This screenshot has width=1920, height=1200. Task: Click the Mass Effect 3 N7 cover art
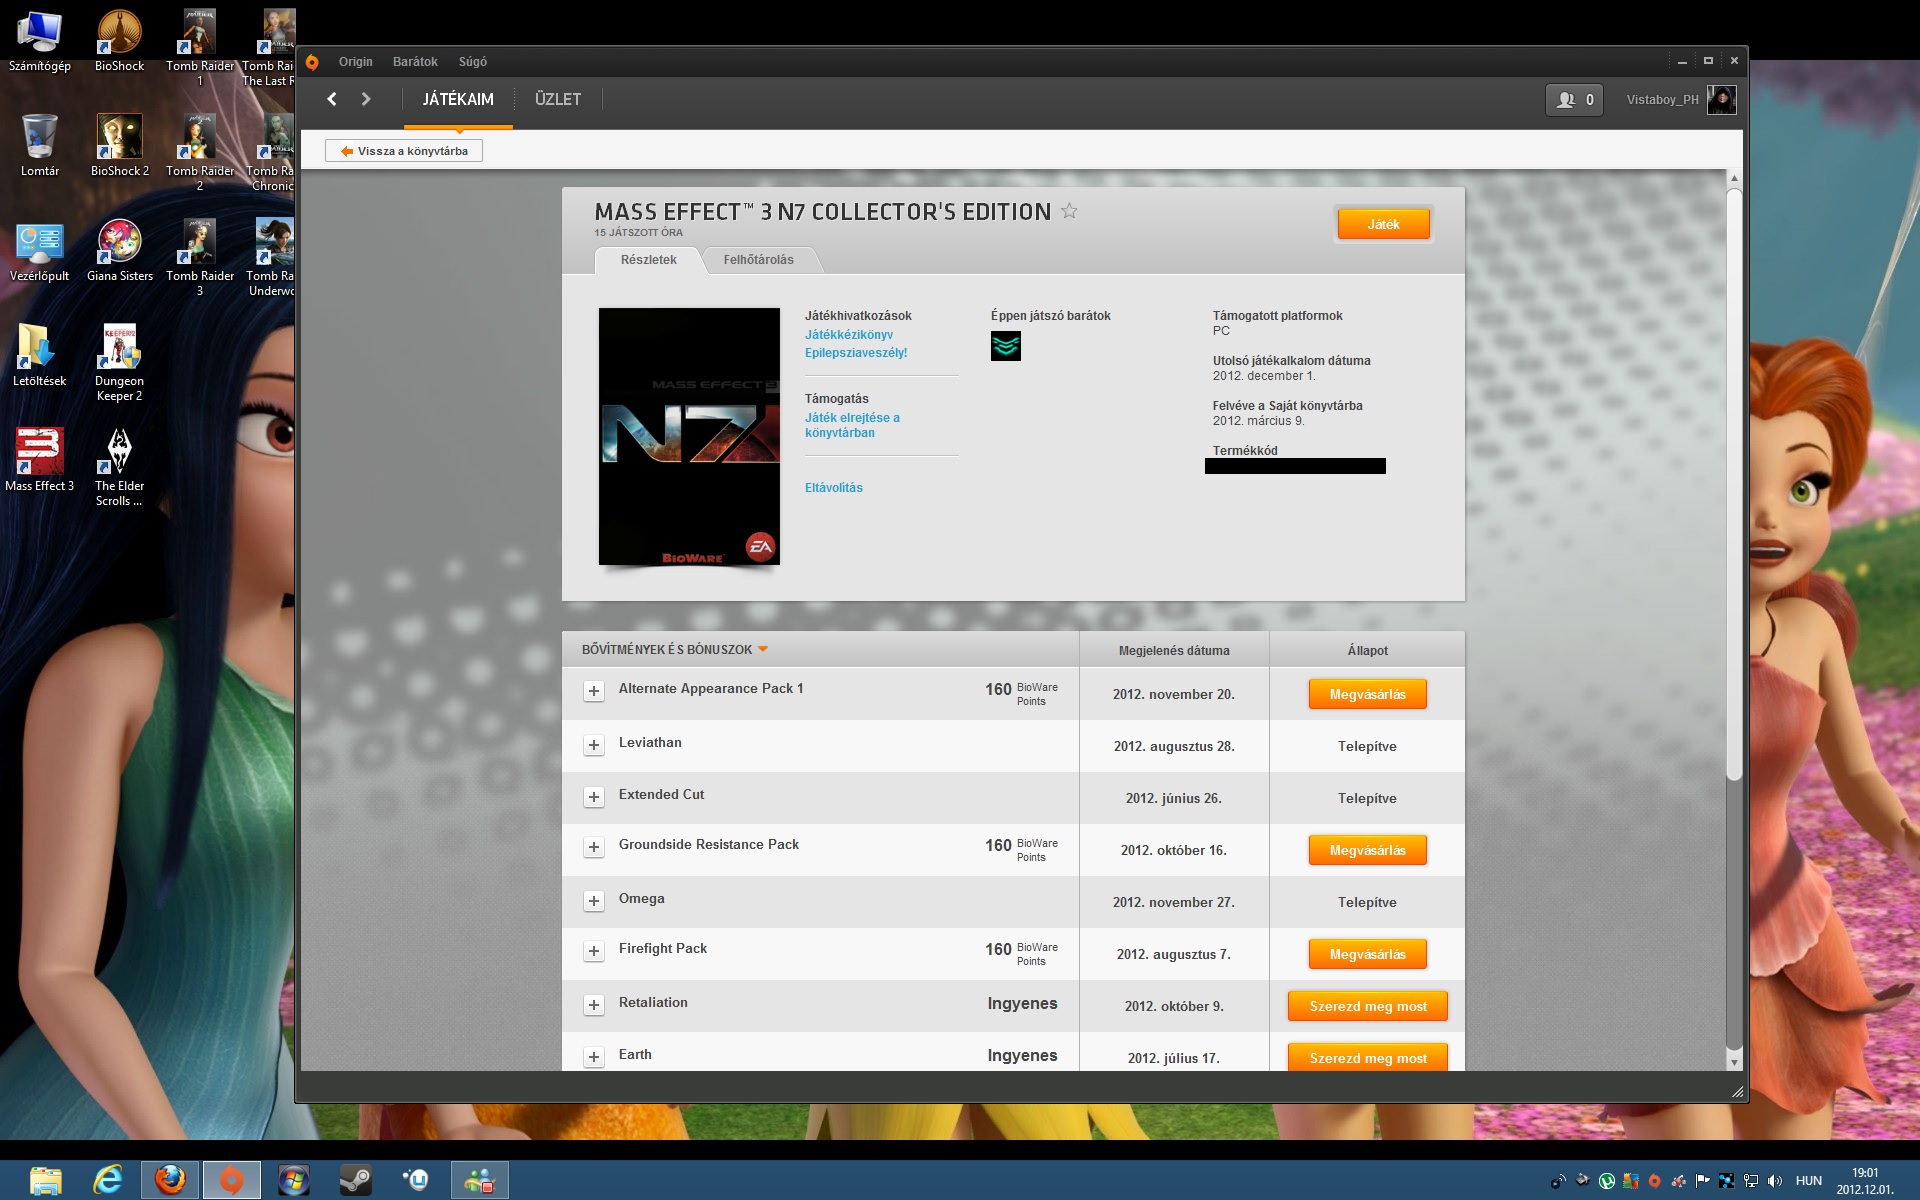click(x=689, y=436)
